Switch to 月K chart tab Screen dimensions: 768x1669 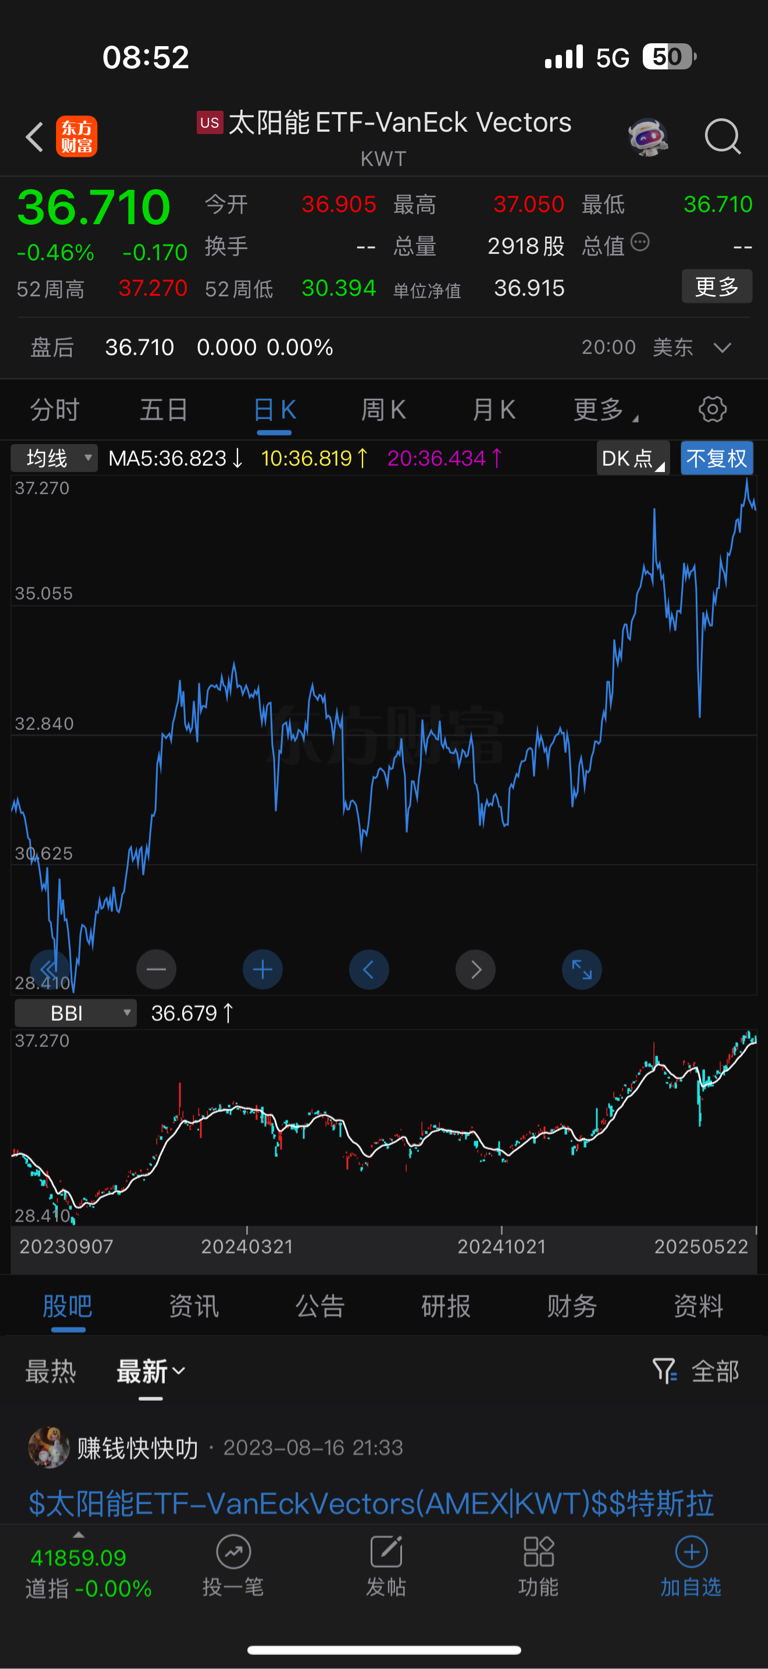[x=493, y=409]
